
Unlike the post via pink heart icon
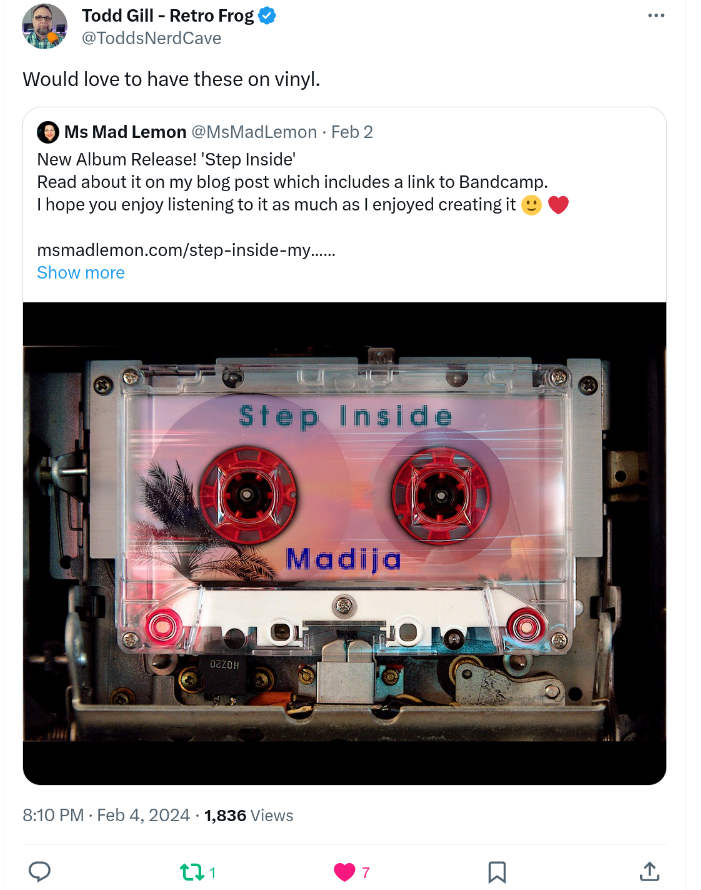[x=345, y=872]
